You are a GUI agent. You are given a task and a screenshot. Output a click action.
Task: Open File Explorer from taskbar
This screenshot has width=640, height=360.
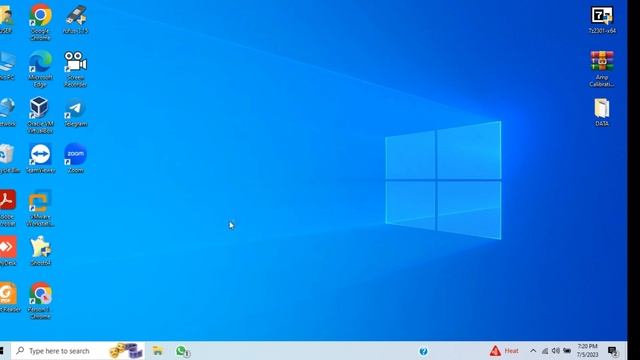tap(158, 351)
